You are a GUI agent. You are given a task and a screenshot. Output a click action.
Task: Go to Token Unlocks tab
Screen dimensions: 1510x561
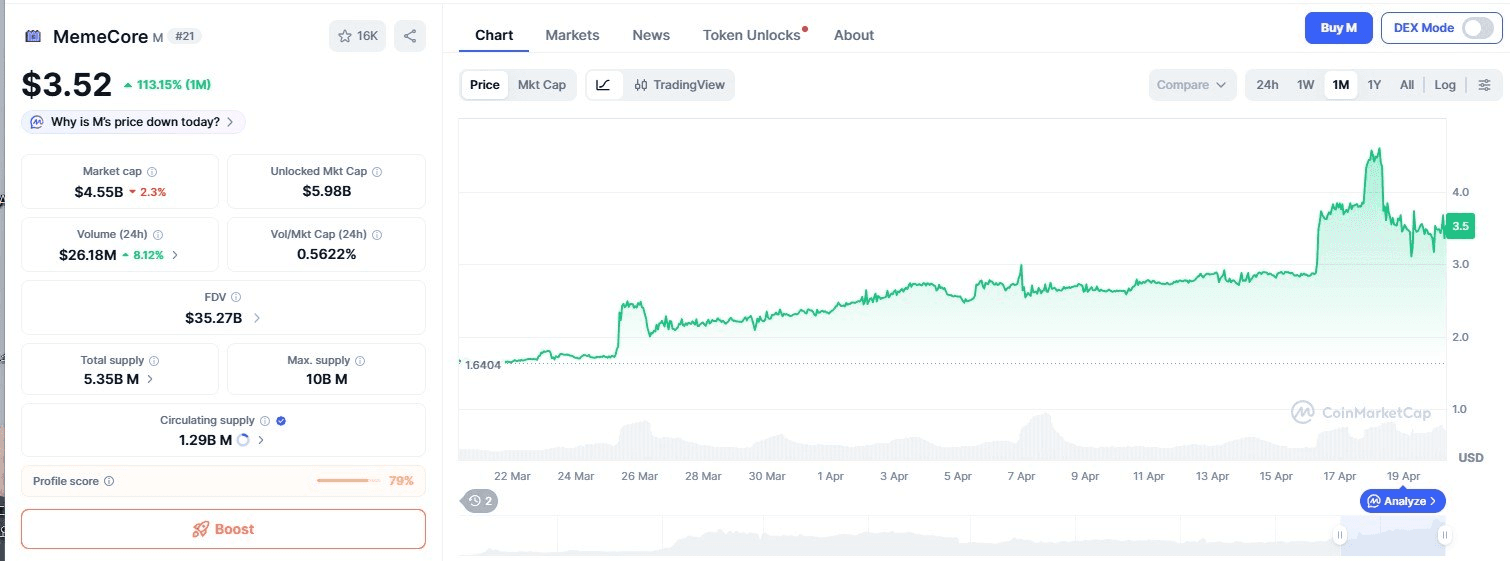pos(751,35)
